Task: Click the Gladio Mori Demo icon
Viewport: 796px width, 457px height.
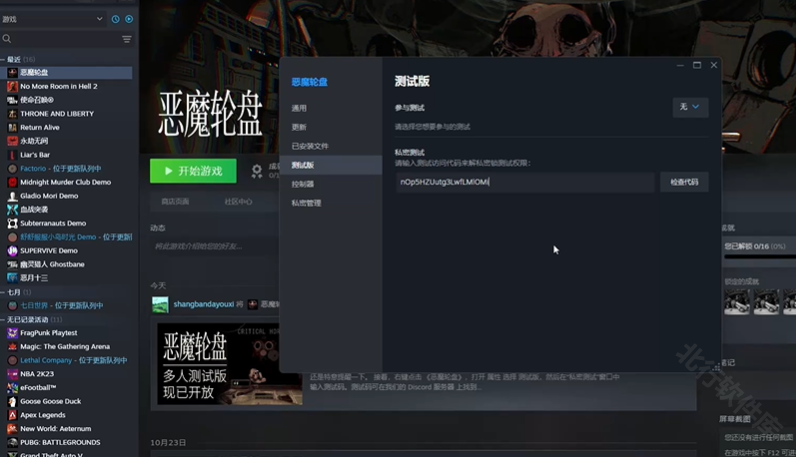Action: pyautogui.click(x=12, y=196)
